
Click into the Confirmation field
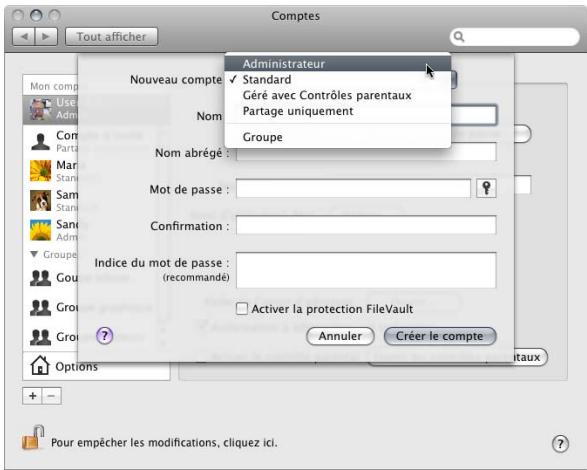(x=366, y=225)
